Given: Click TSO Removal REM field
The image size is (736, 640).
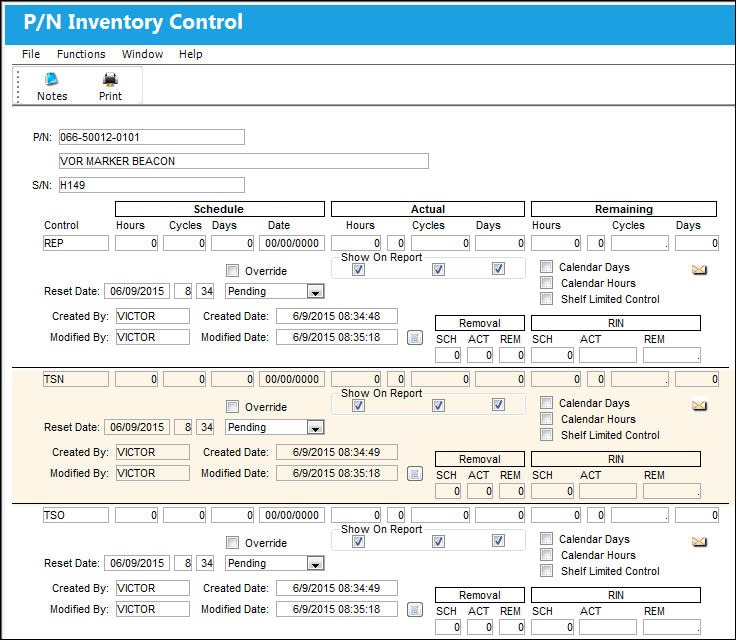Looking at the screenshot, I should 512,627.
